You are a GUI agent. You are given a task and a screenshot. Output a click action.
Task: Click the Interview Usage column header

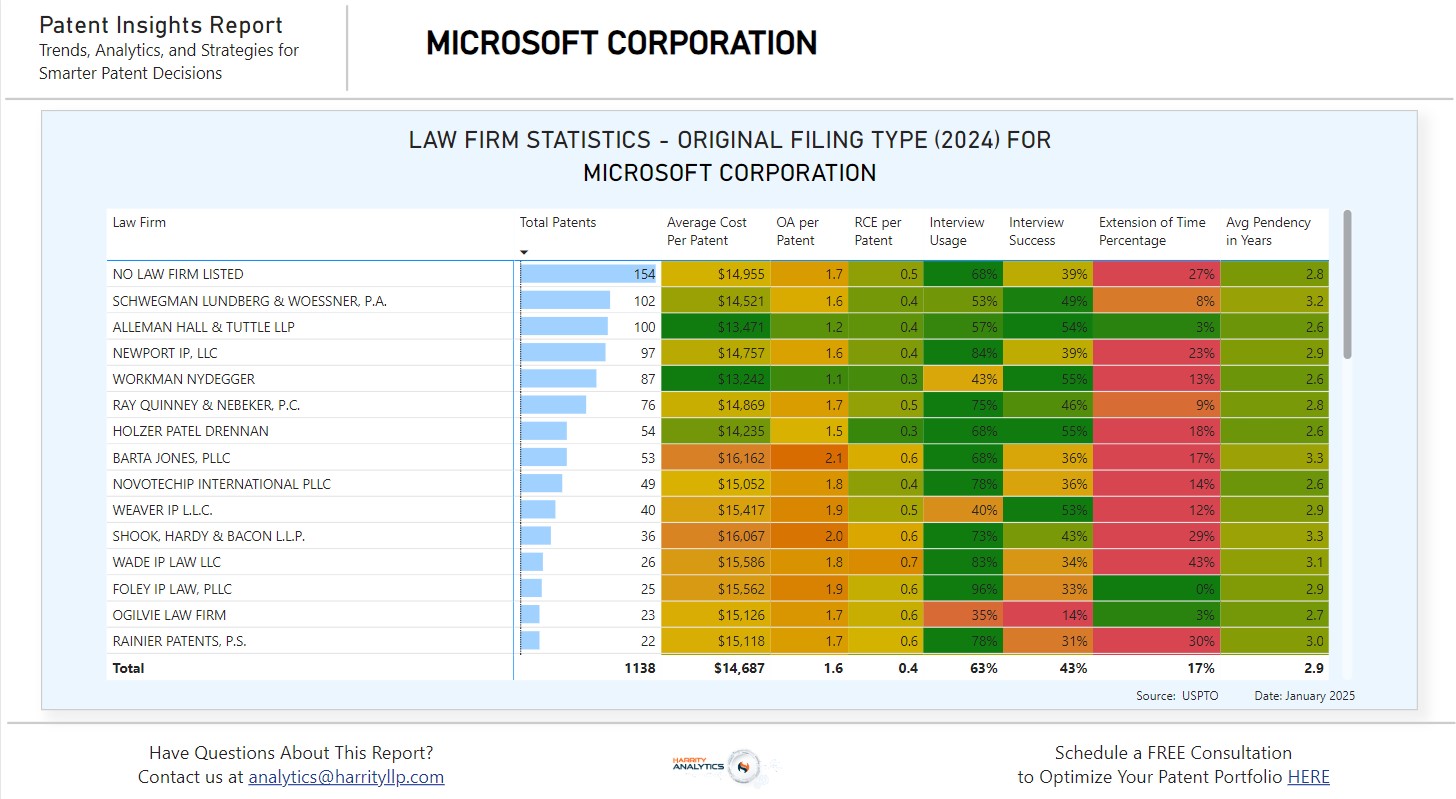coord(956,231)
